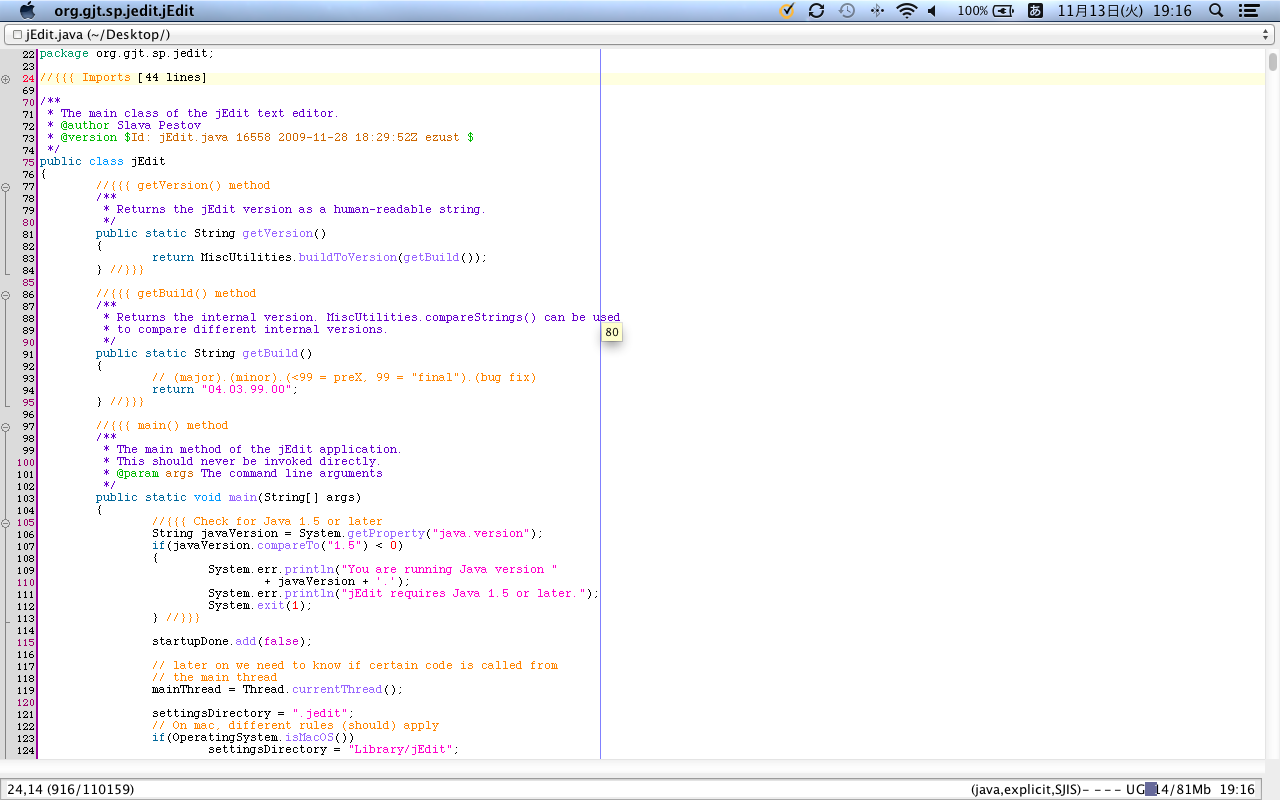Click the Japanese input method icon
This screenshot has height=800, width=1280.
1035,11
